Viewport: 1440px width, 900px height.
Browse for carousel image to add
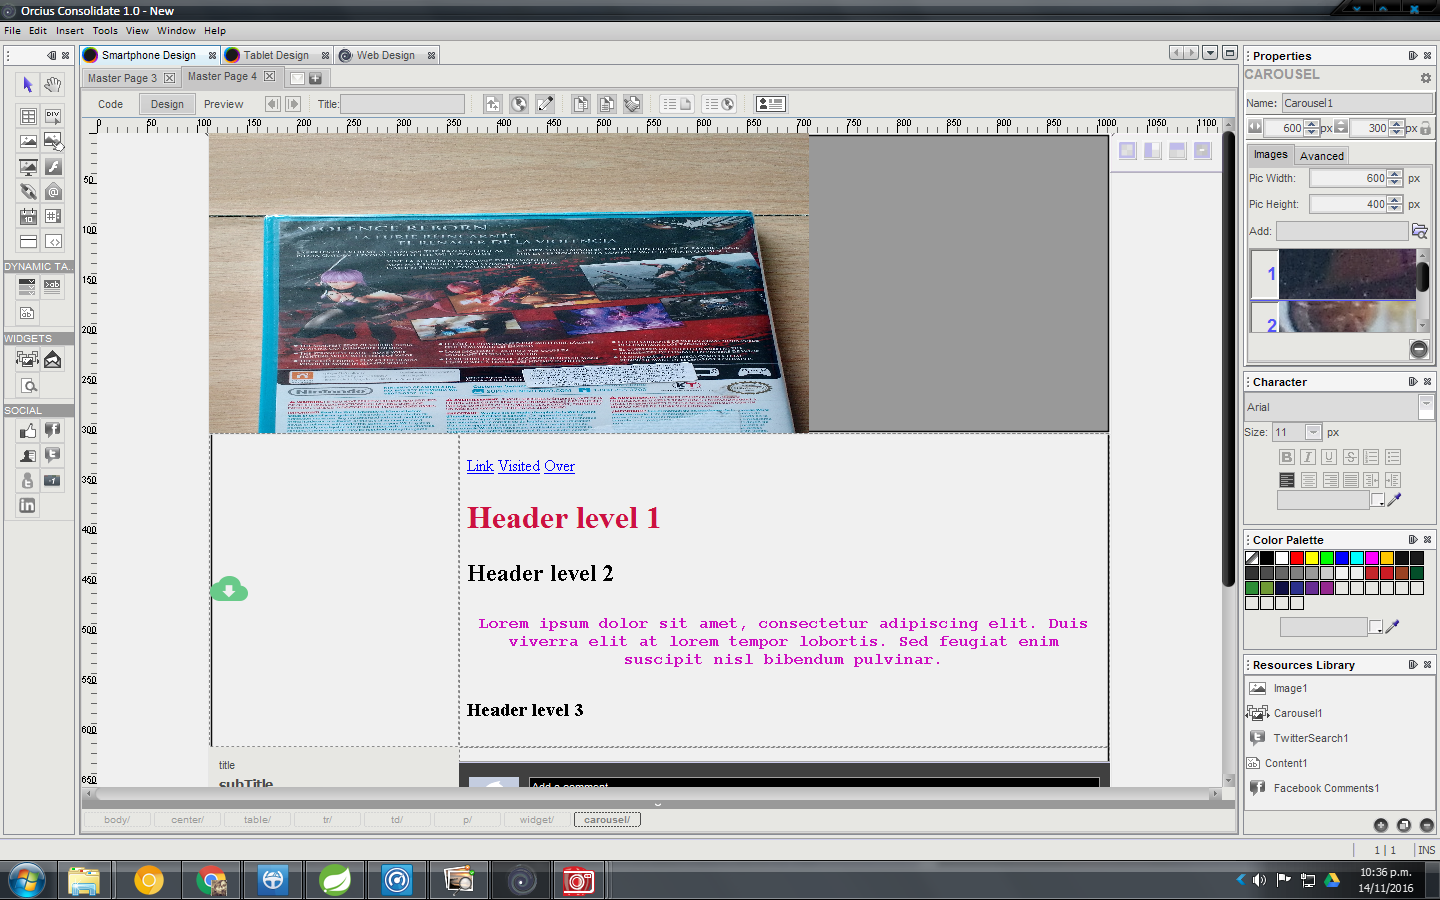[x=1419, y=231]
